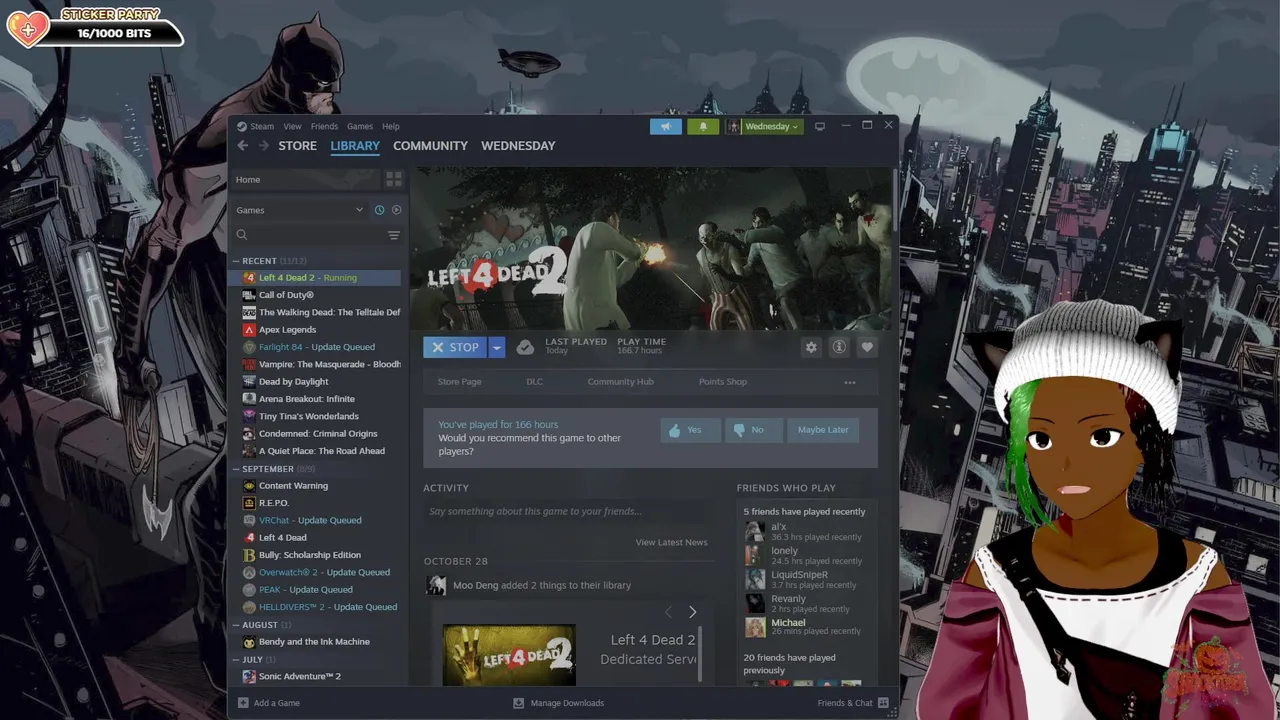Image resolution: width=1280 pixels, height=720 pixels.
Task: Sort library by recent activity clock icon
Action: point(379,210)
